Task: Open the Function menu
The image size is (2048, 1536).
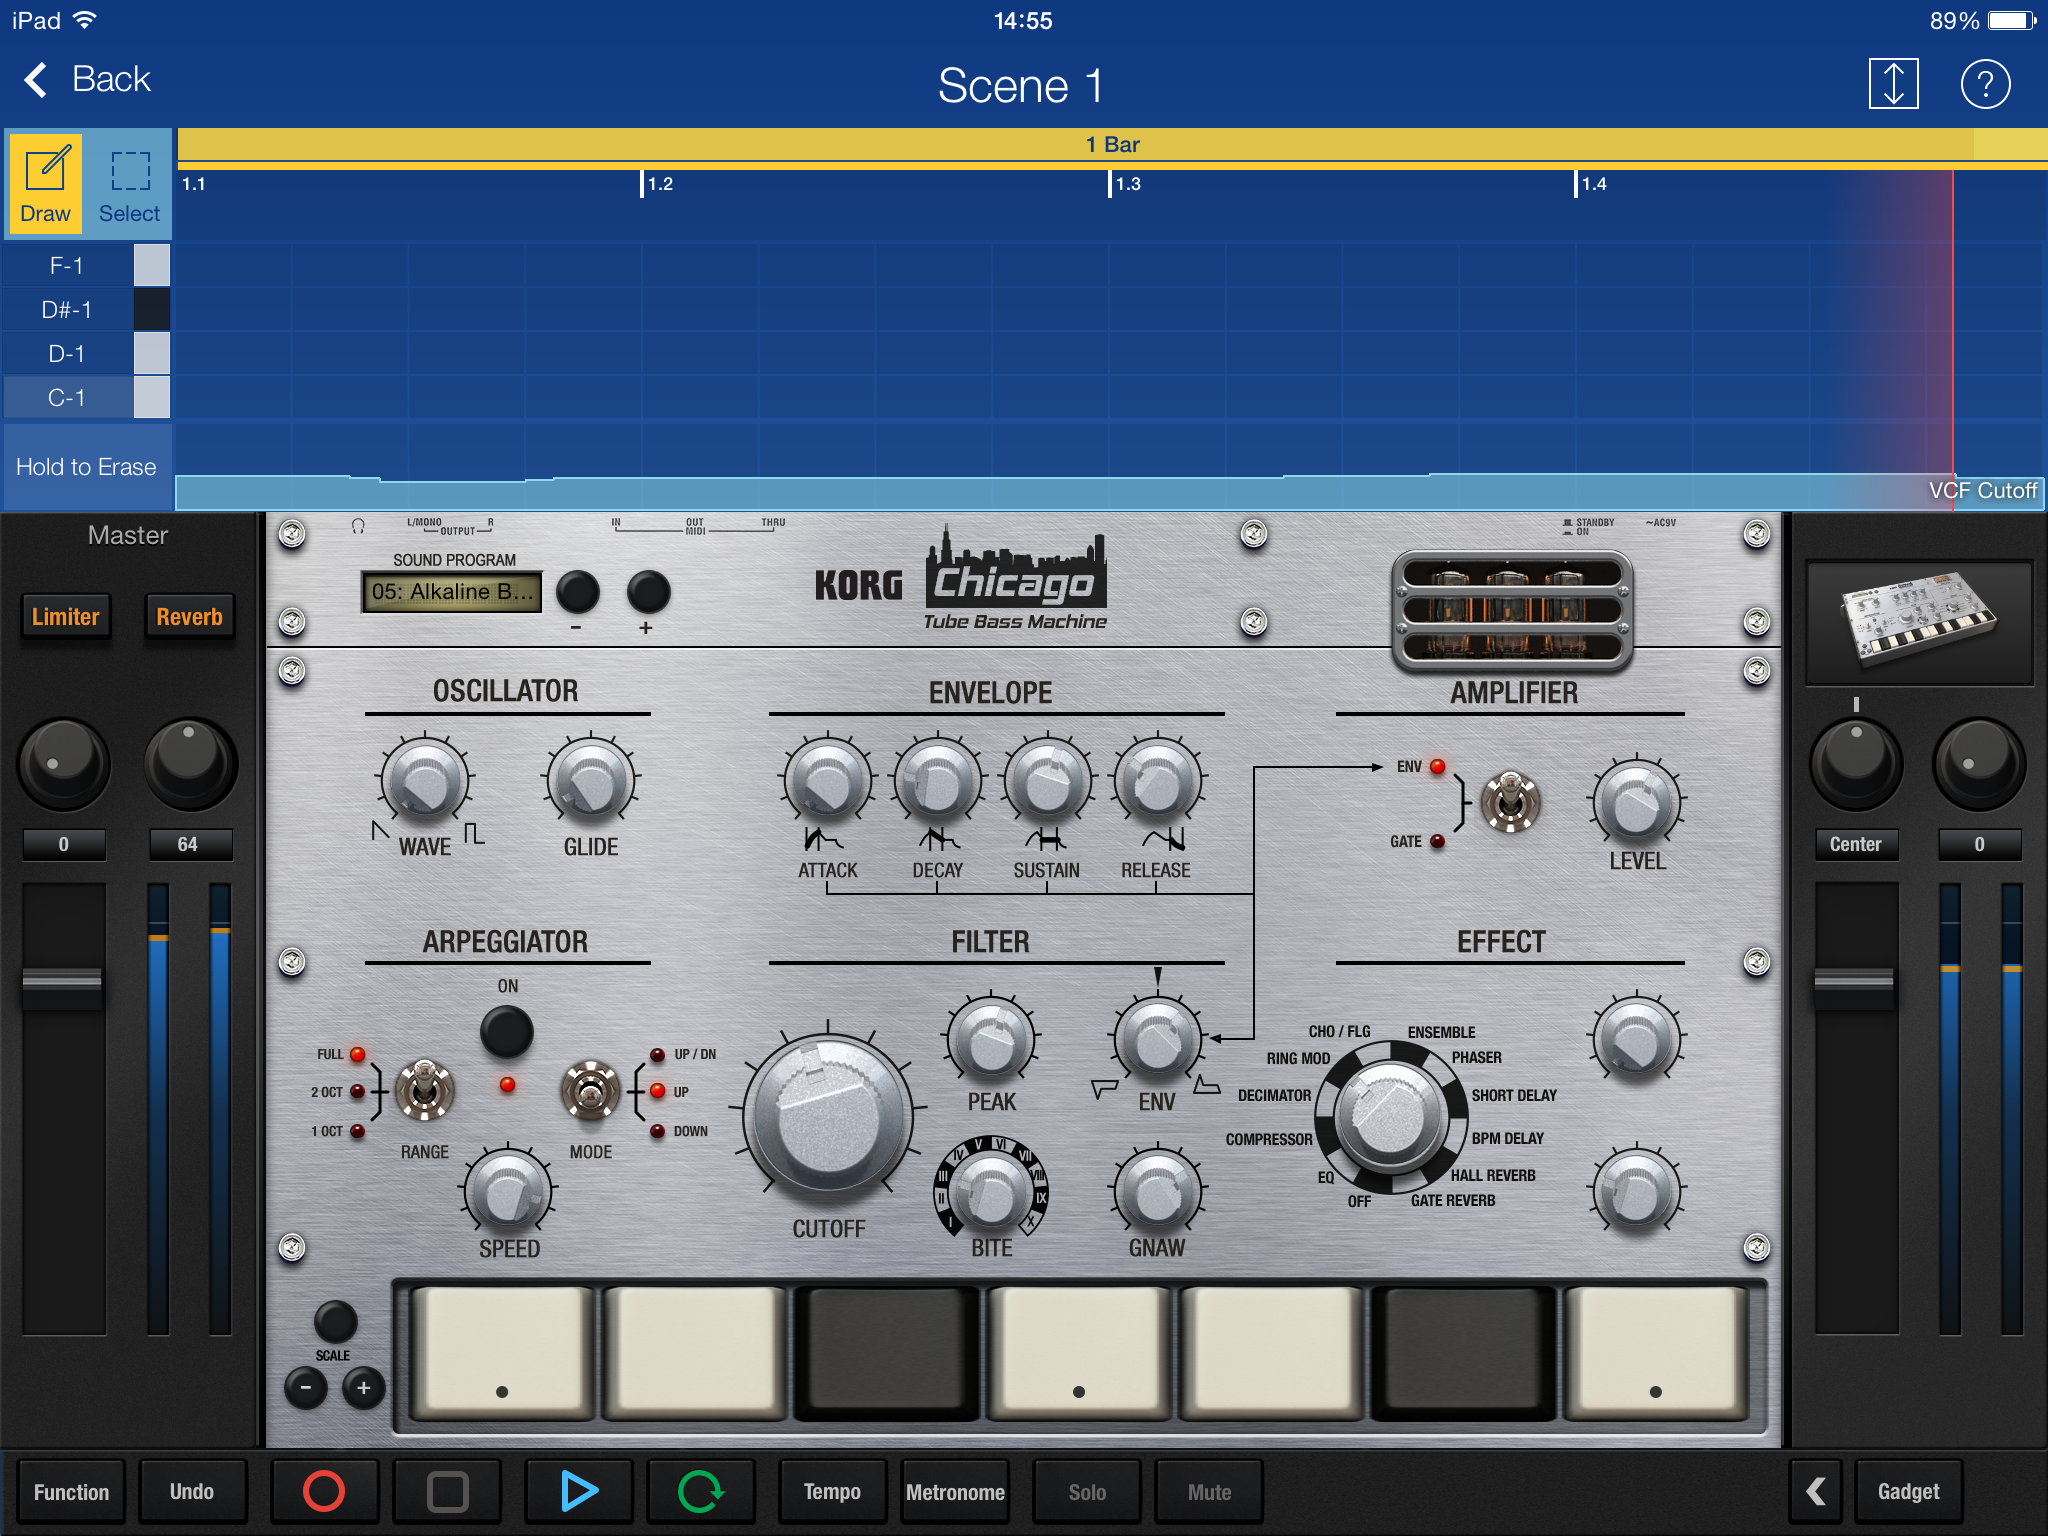Action: 71,1491
